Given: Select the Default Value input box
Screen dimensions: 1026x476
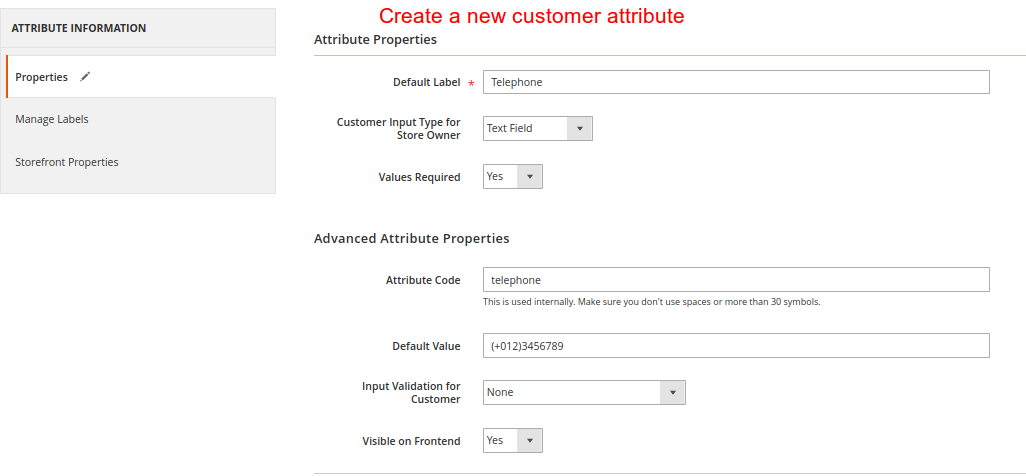Looking at the screenshot, I should click(735, 346).
